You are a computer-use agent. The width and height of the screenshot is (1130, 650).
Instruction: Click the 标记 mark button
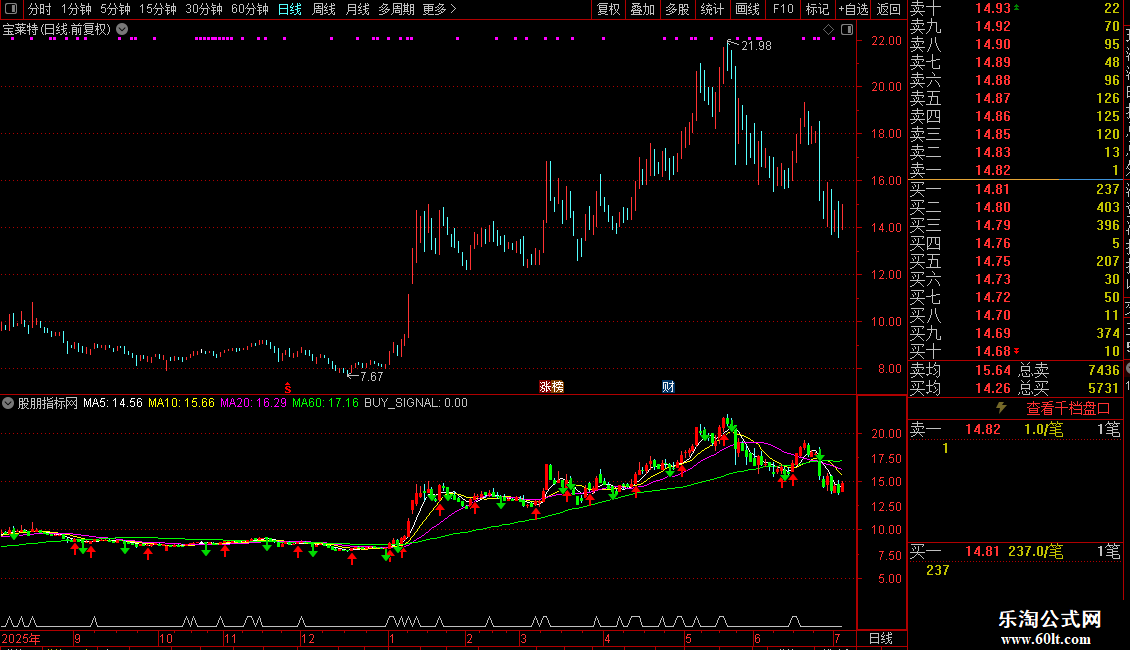817,9
